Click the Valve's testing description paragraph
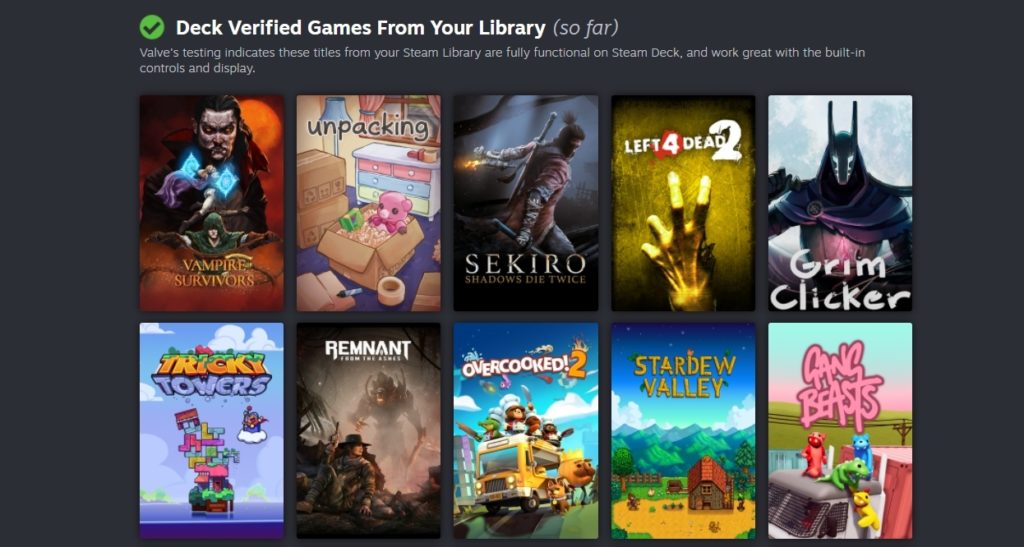1024x547 pixels. tap(502, 60)
